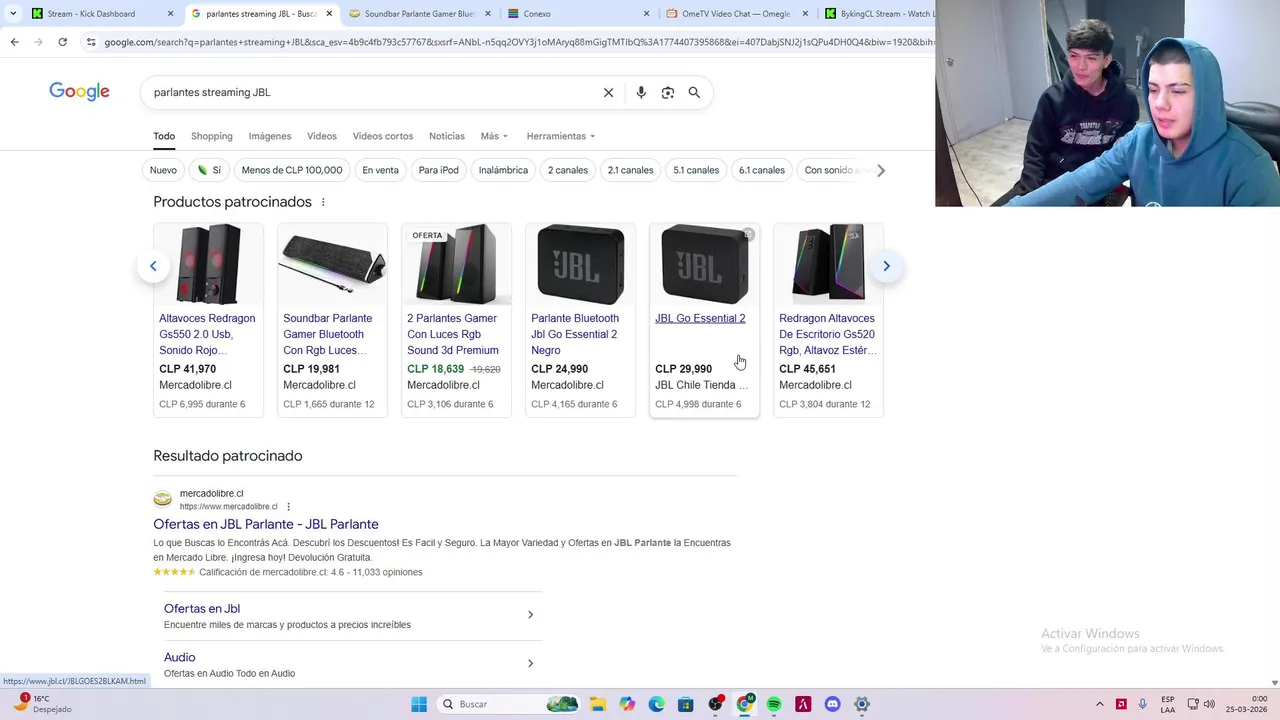Click the Soundbar Parlante Gamer product image

tap(332, 264)
